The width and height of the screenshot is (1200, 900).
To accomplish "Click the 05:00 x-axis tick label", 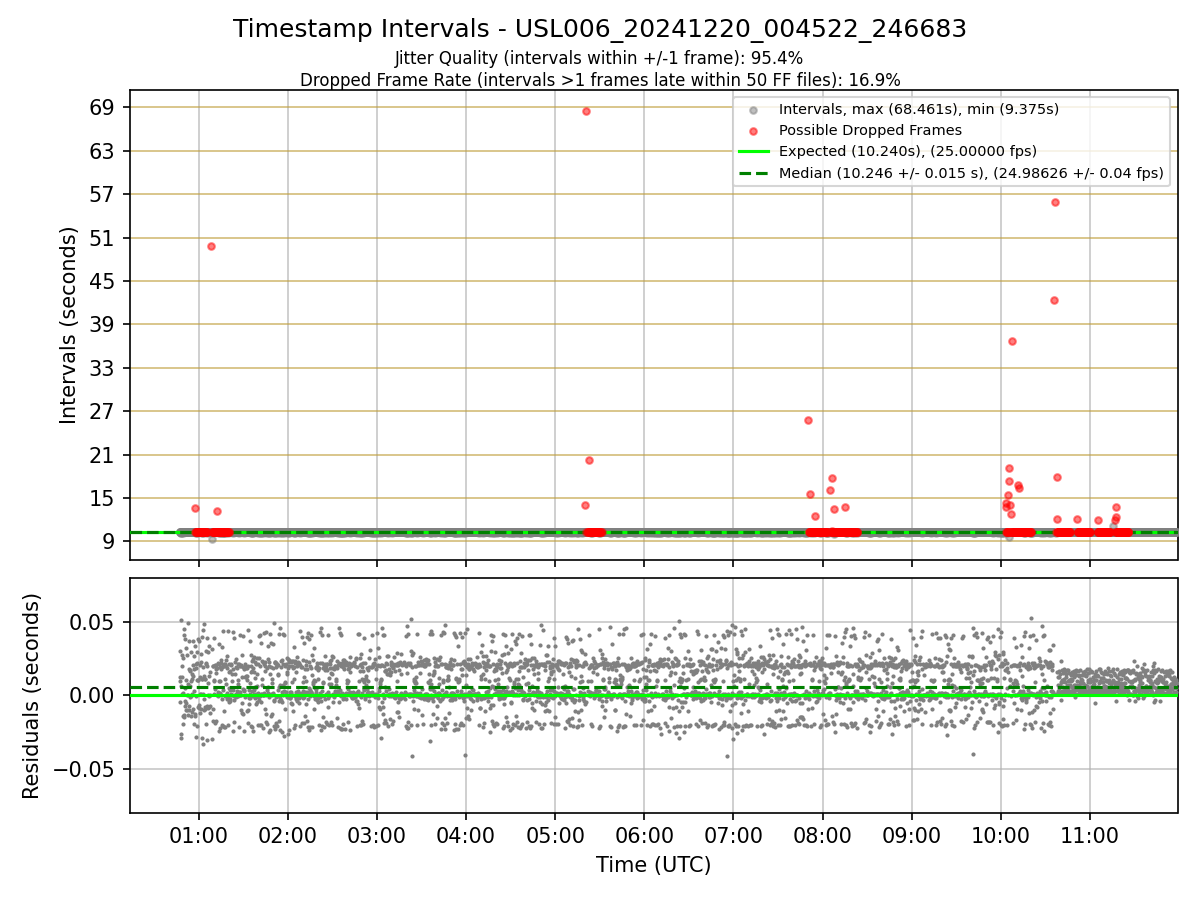I will 555,834.
